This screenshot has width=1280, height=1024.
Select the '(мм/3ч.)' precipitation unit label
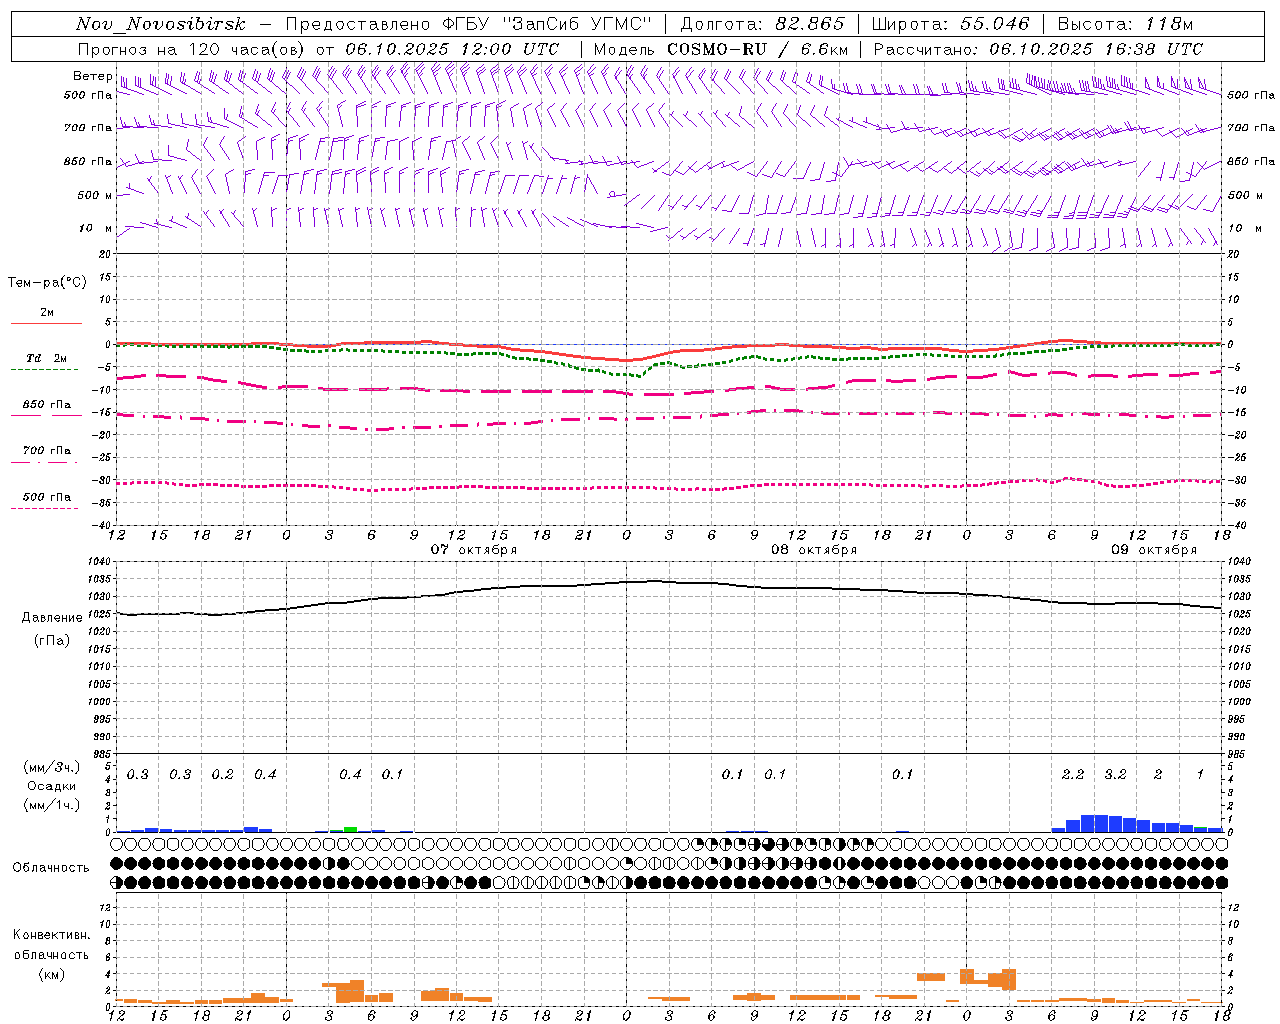[x=52, y=767]
